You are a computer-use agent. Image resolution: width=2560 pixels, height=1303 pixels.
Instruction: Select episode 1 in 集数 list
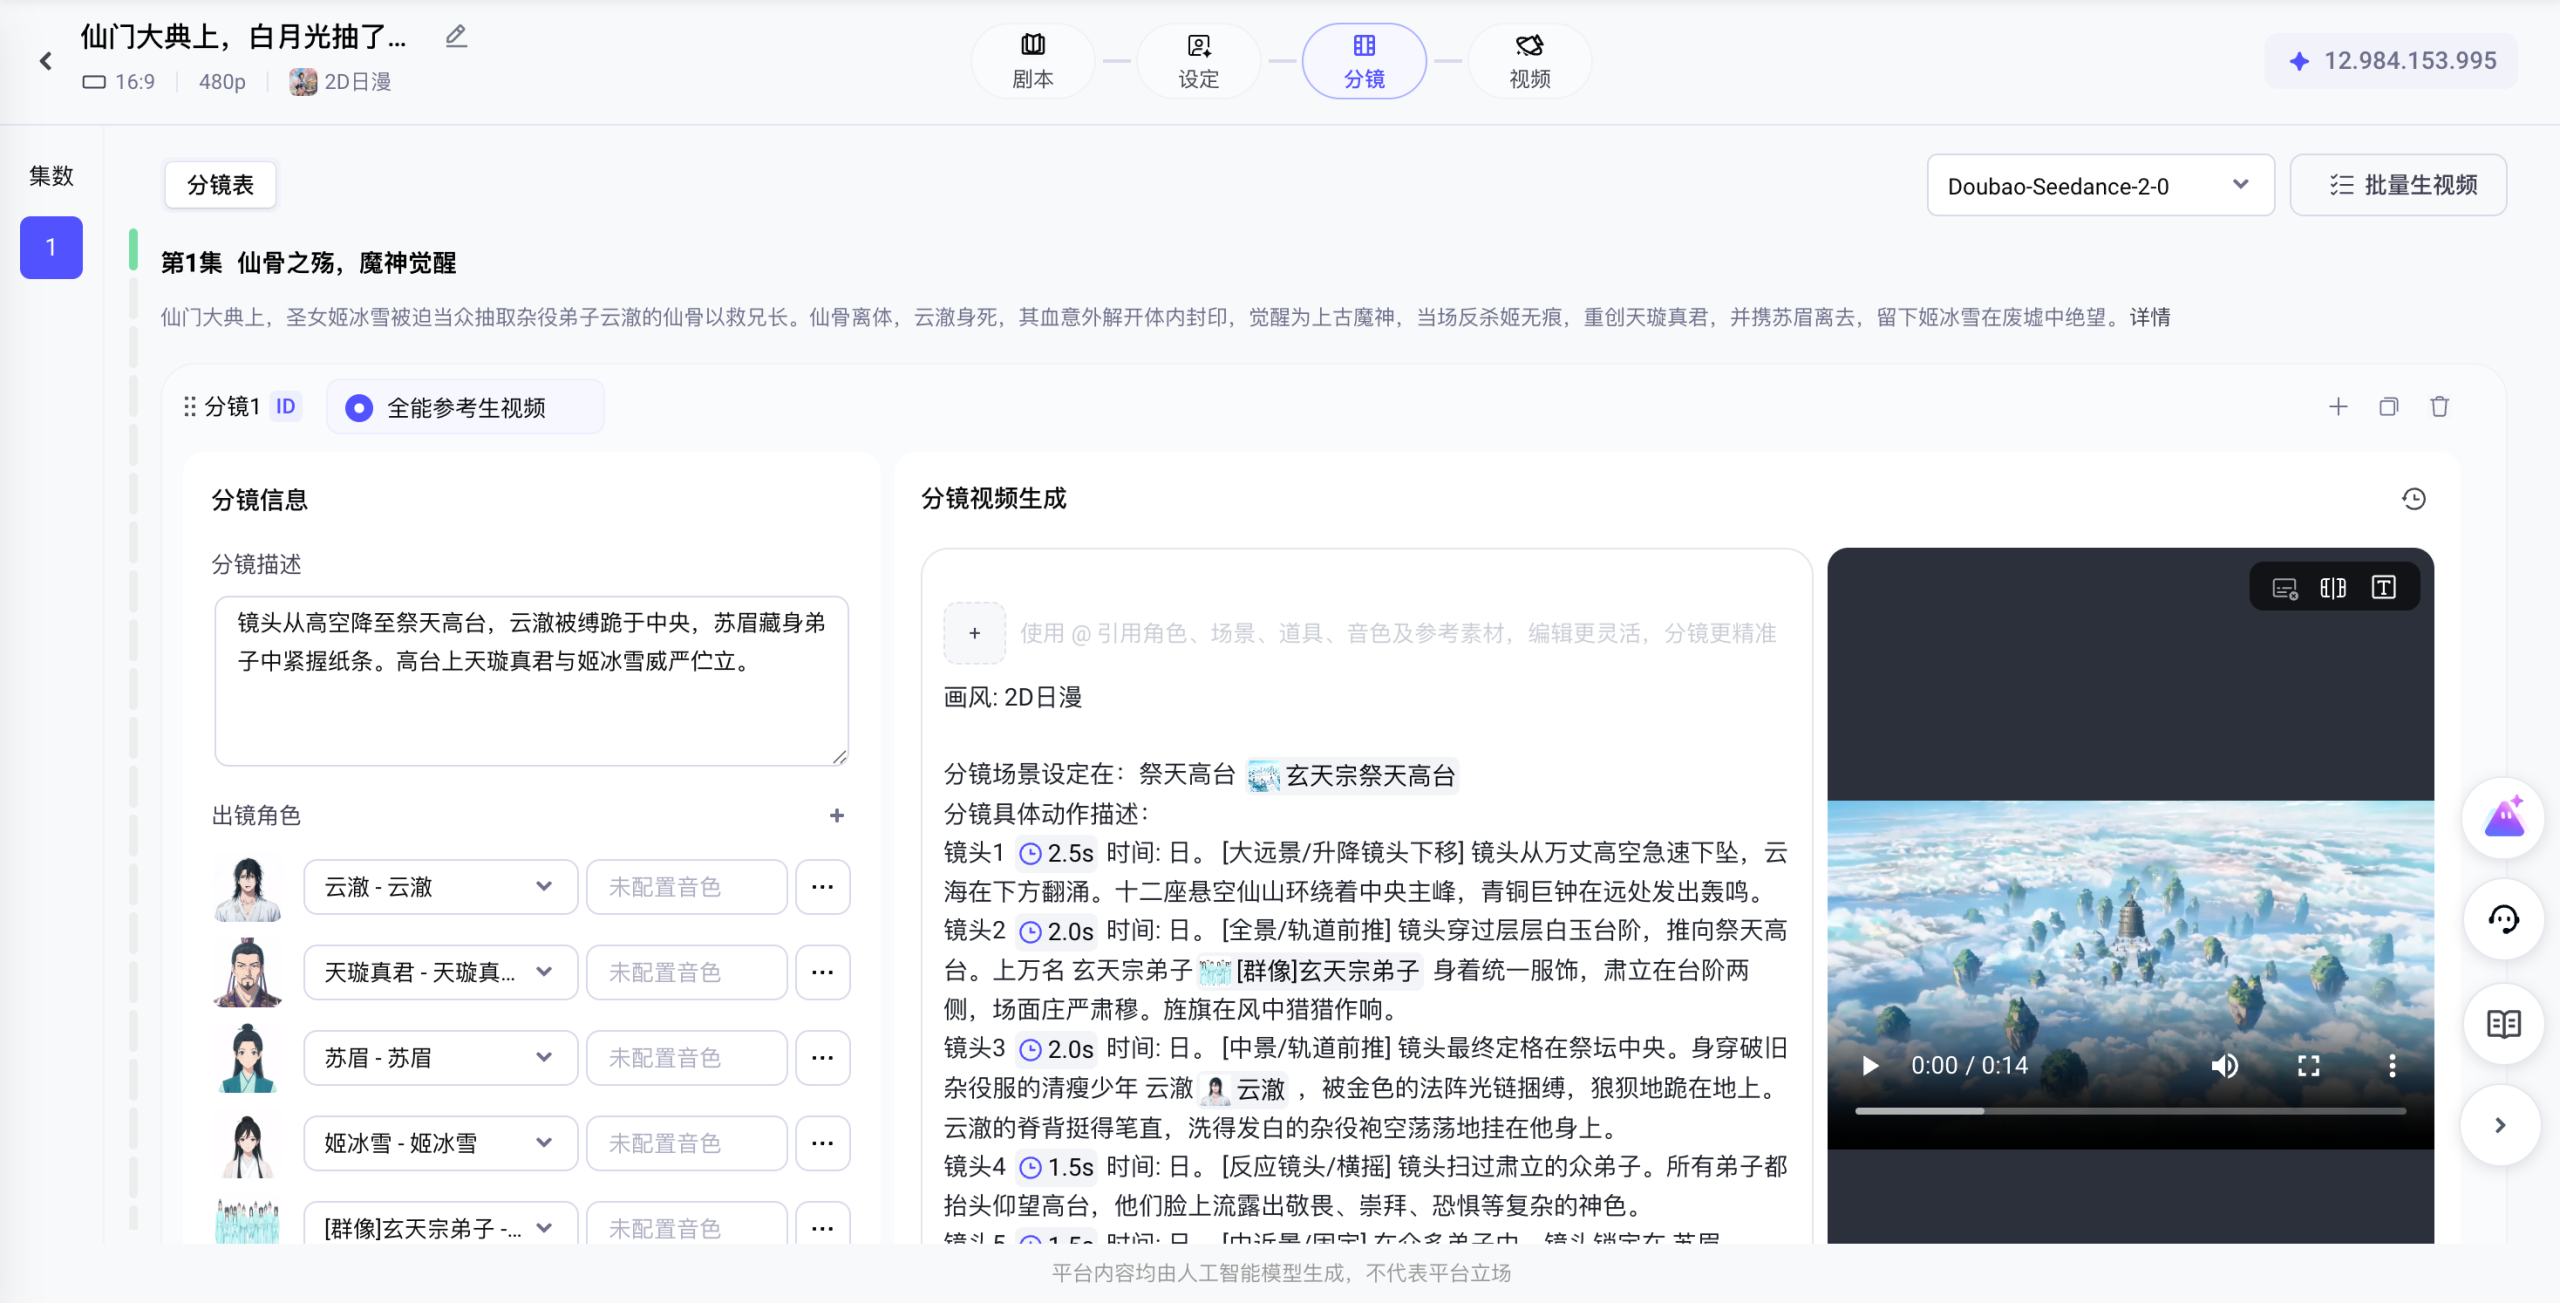[51, 247]
